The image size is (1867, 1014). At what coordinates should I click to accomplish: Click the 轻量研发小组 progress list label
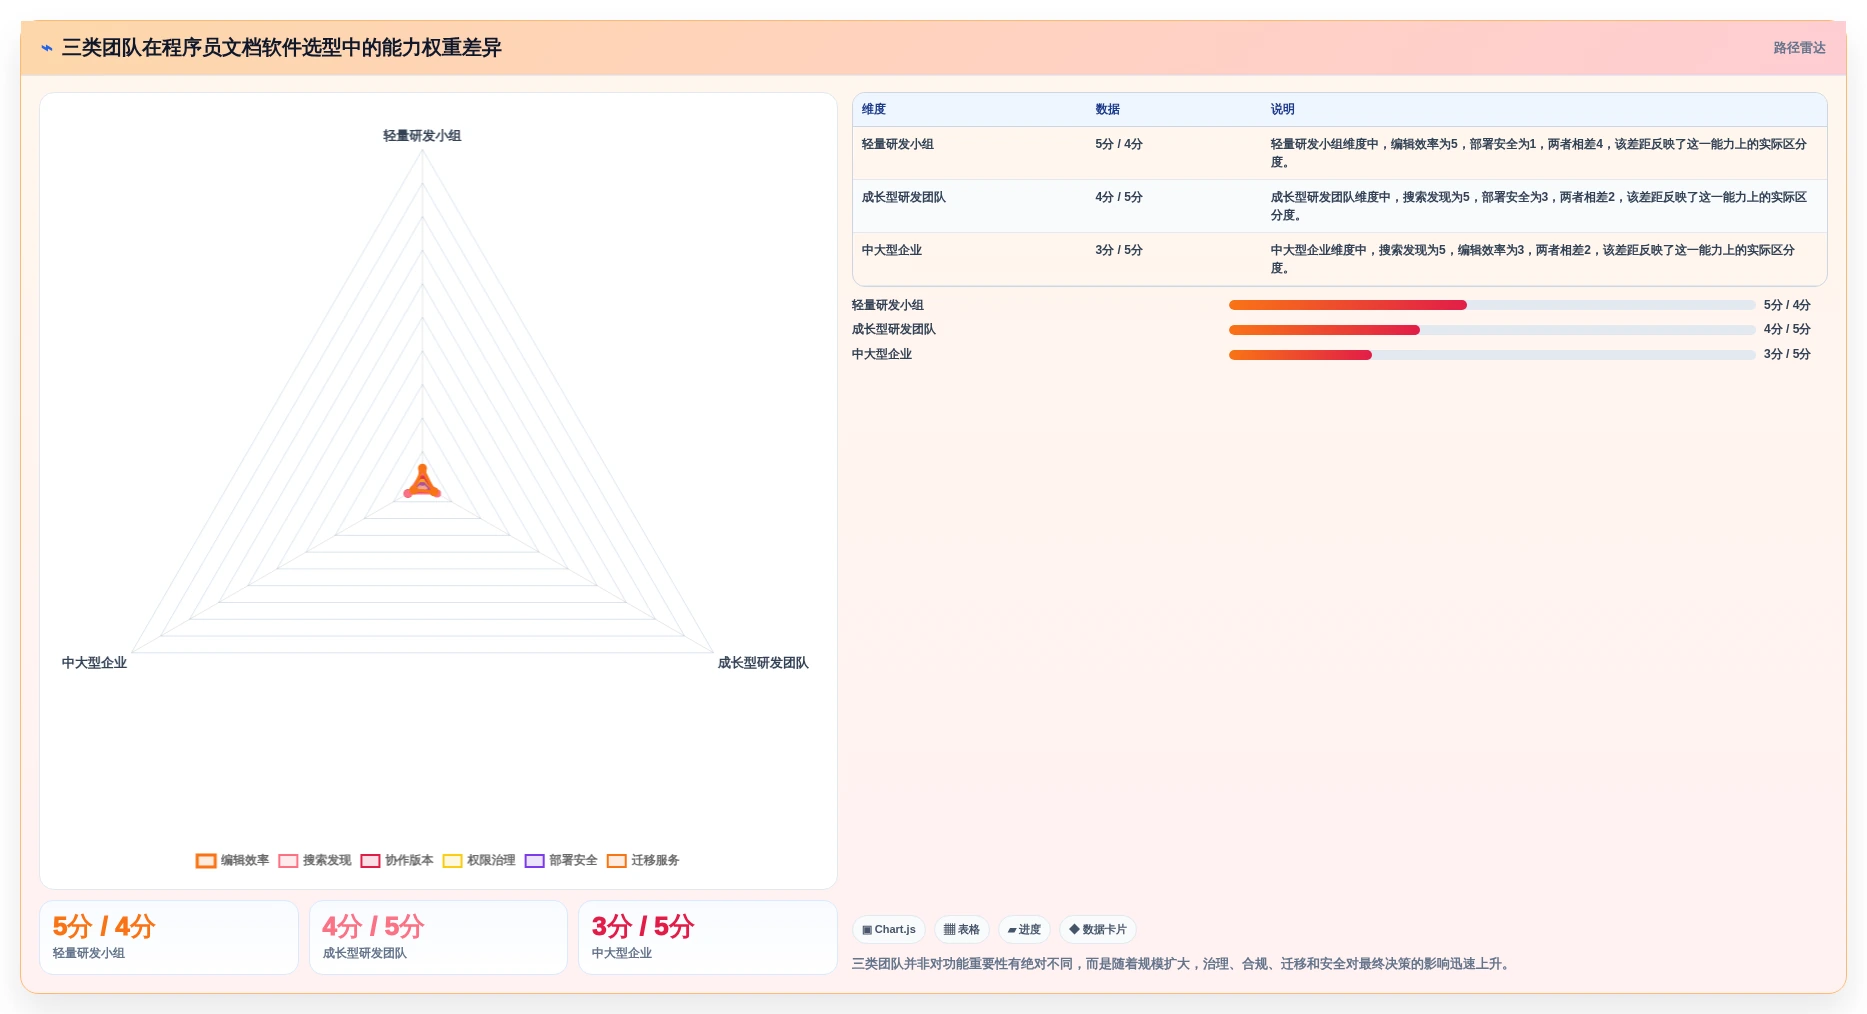[888, 305]
